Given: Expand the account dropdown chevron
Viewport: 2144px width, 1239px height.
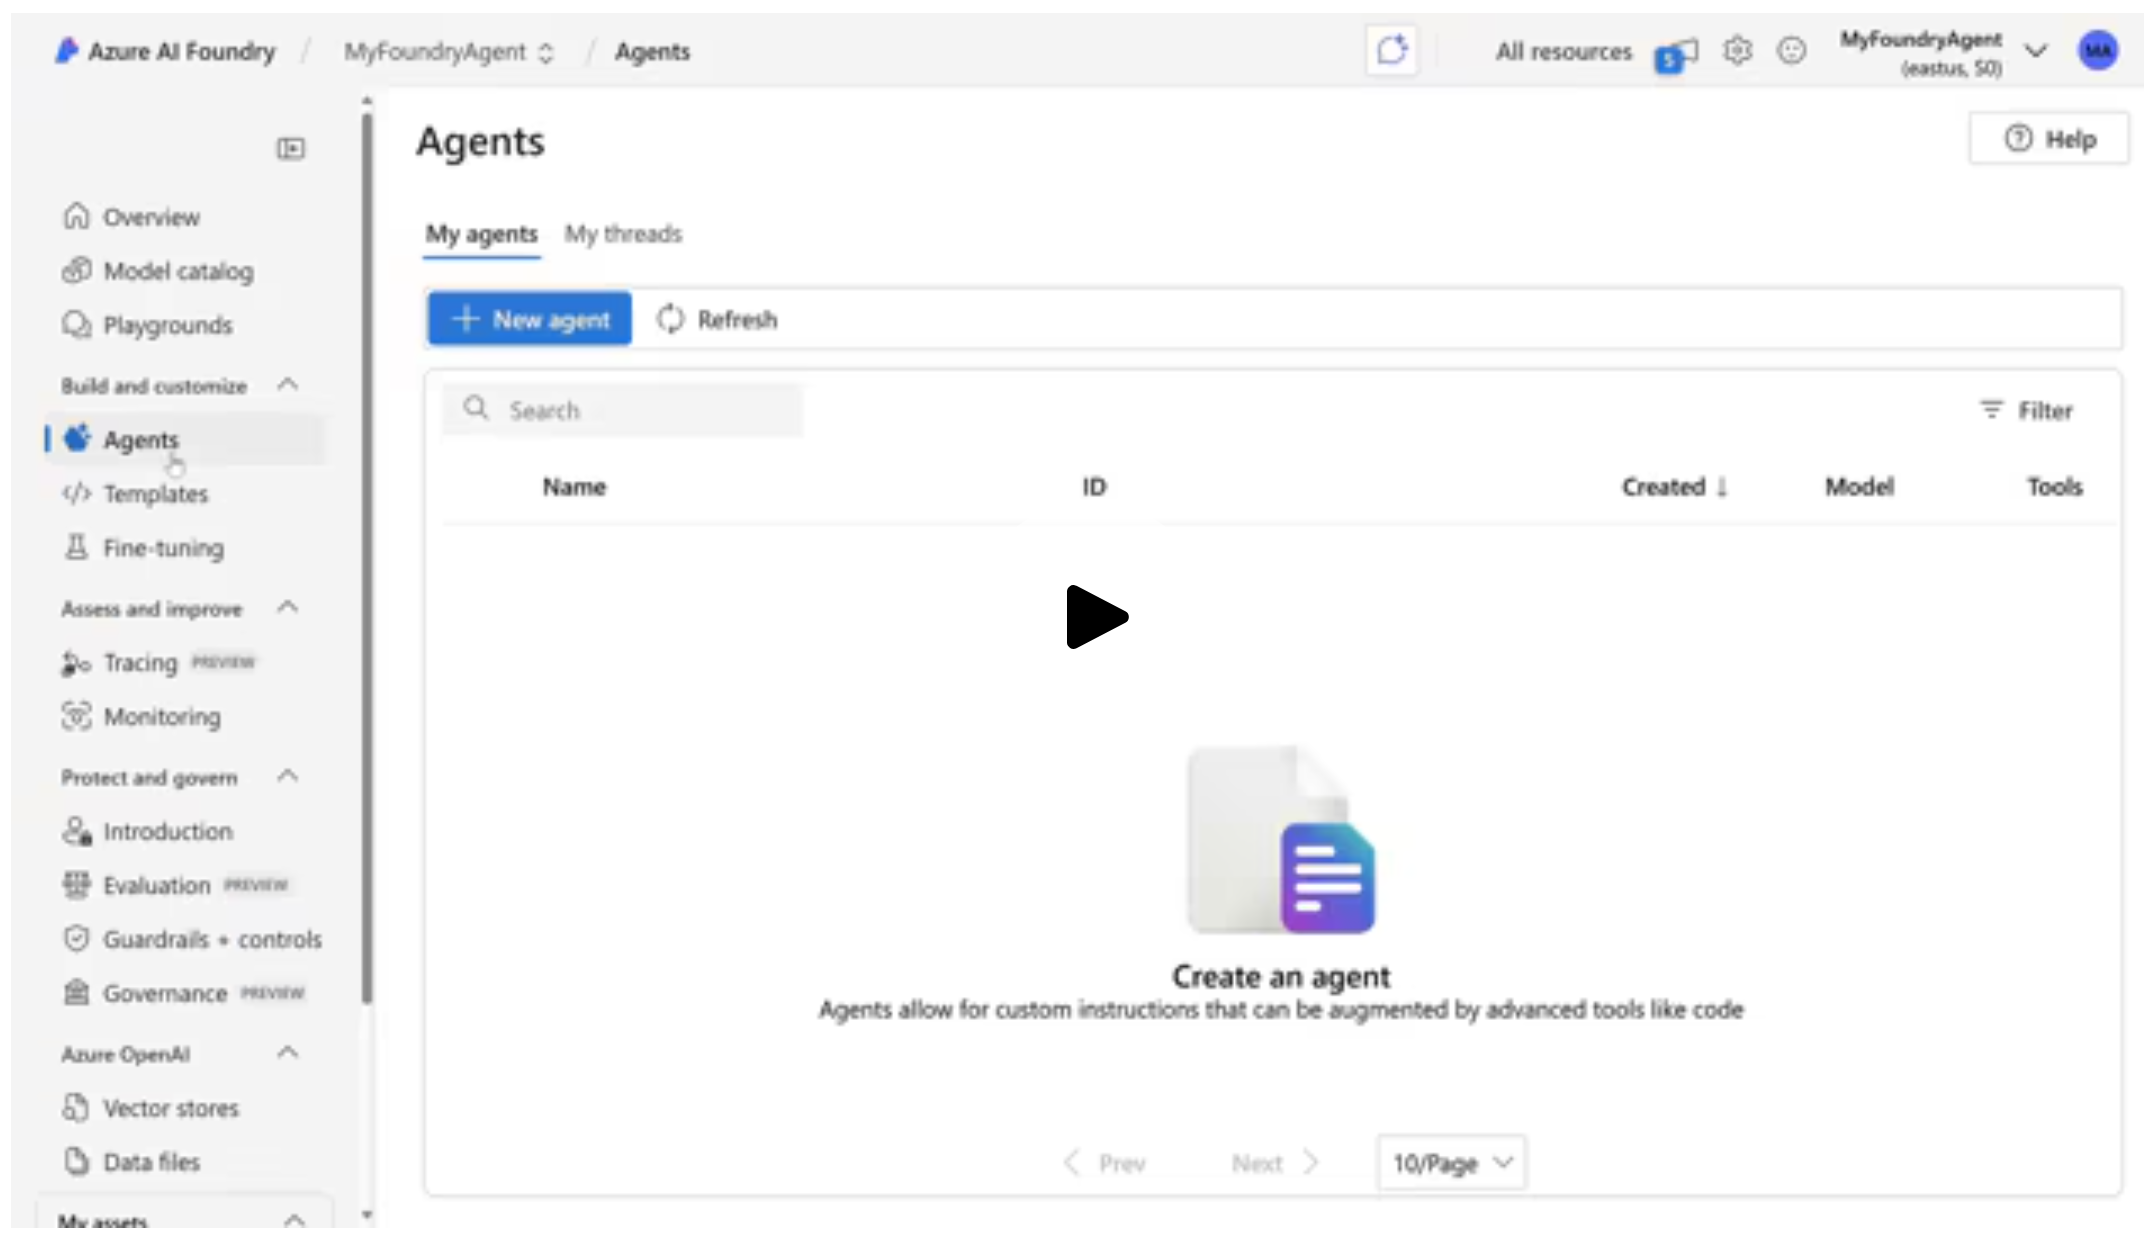Looking at the screenshot, I should click(x=2036, y=51).
